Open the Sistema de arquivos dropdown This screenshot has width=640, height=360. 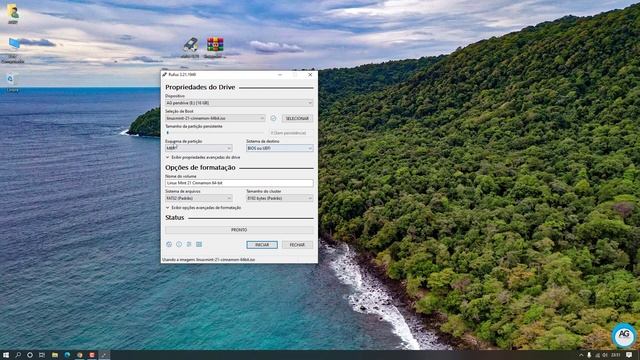pyautogui.click(x=199, y=198)
